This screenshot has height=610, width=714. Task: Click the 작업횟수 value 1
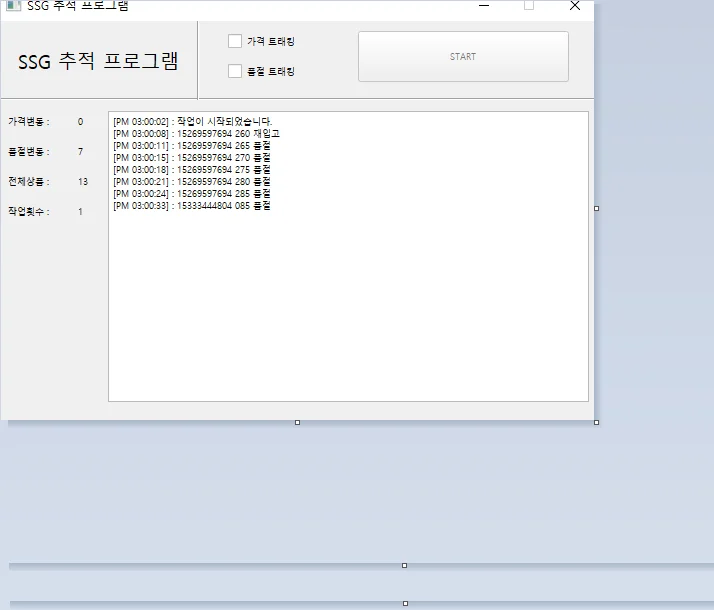point(81,212)
